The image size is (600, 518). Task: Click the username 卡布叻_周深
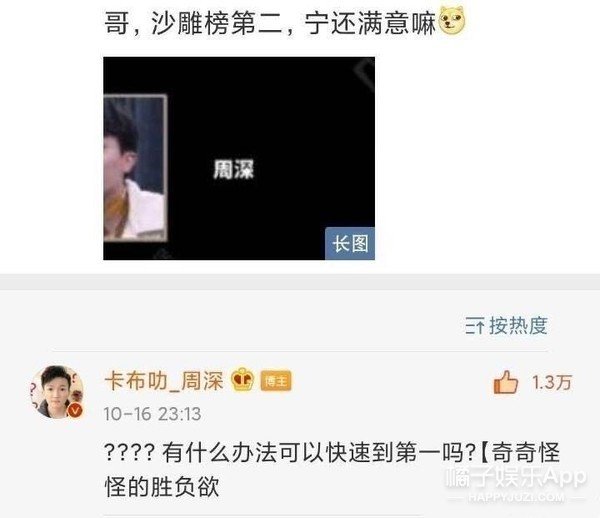point(164,381)
